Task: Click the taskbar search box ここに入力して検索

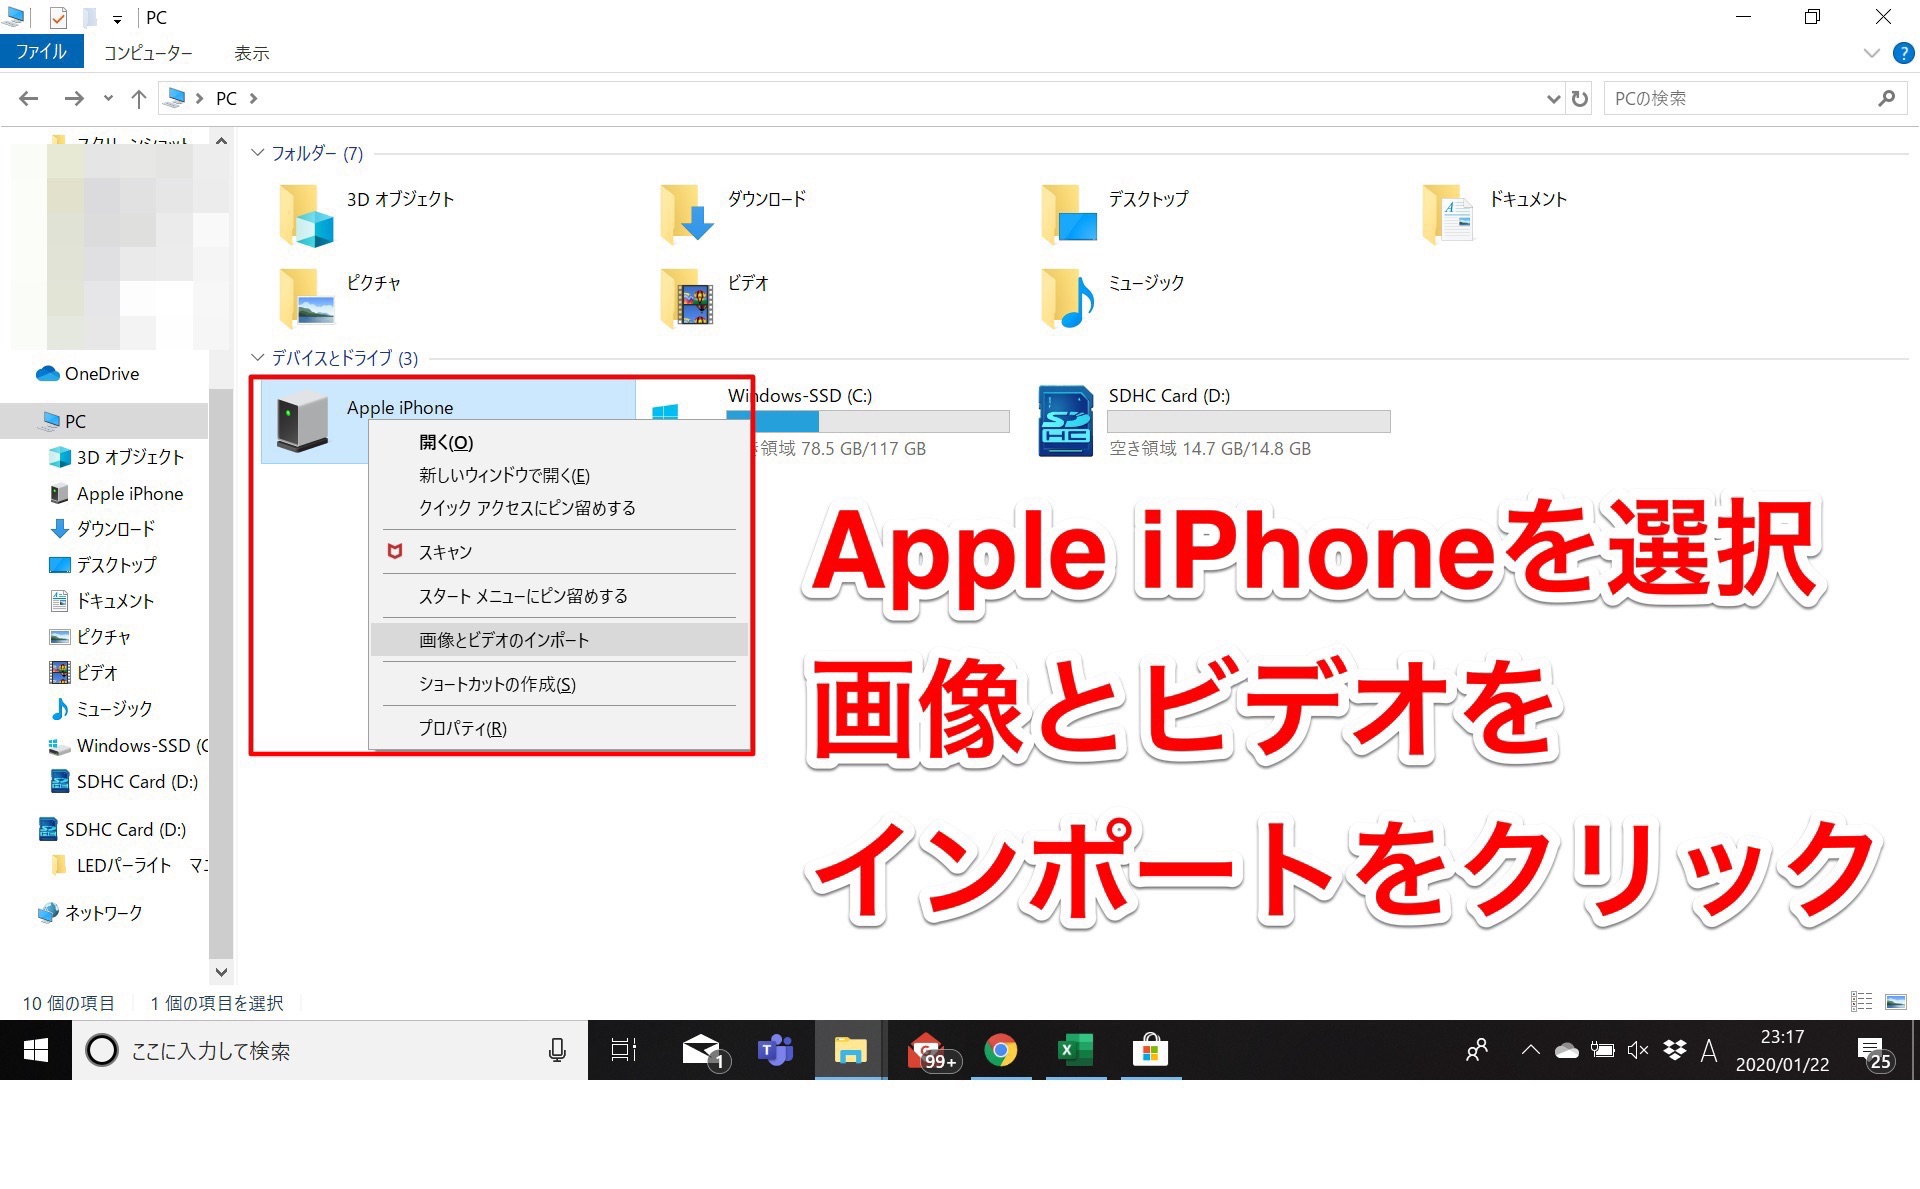Action: [330, 1050]
